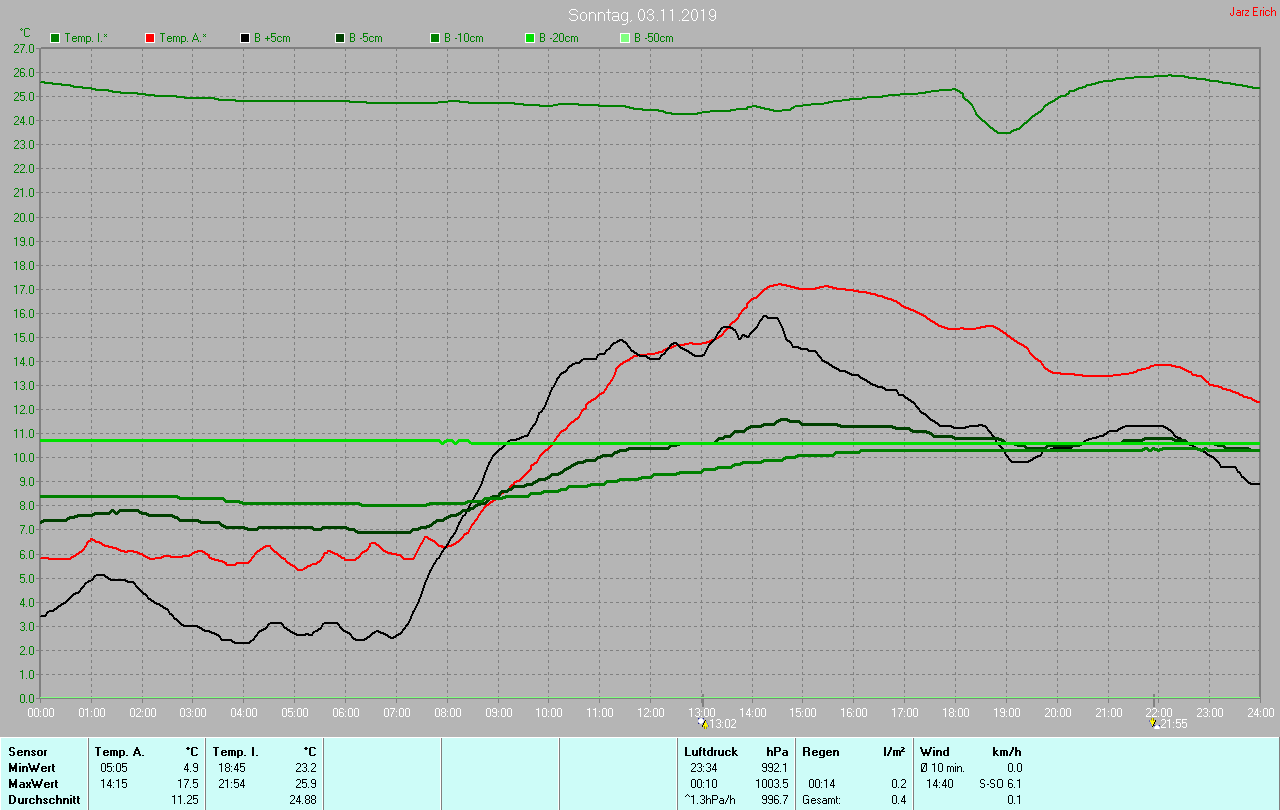Image resolution: width=1280 pixels, height=810 pixels.
Task: Click the 13:02 event time label
Action: (x=723, y=723)
